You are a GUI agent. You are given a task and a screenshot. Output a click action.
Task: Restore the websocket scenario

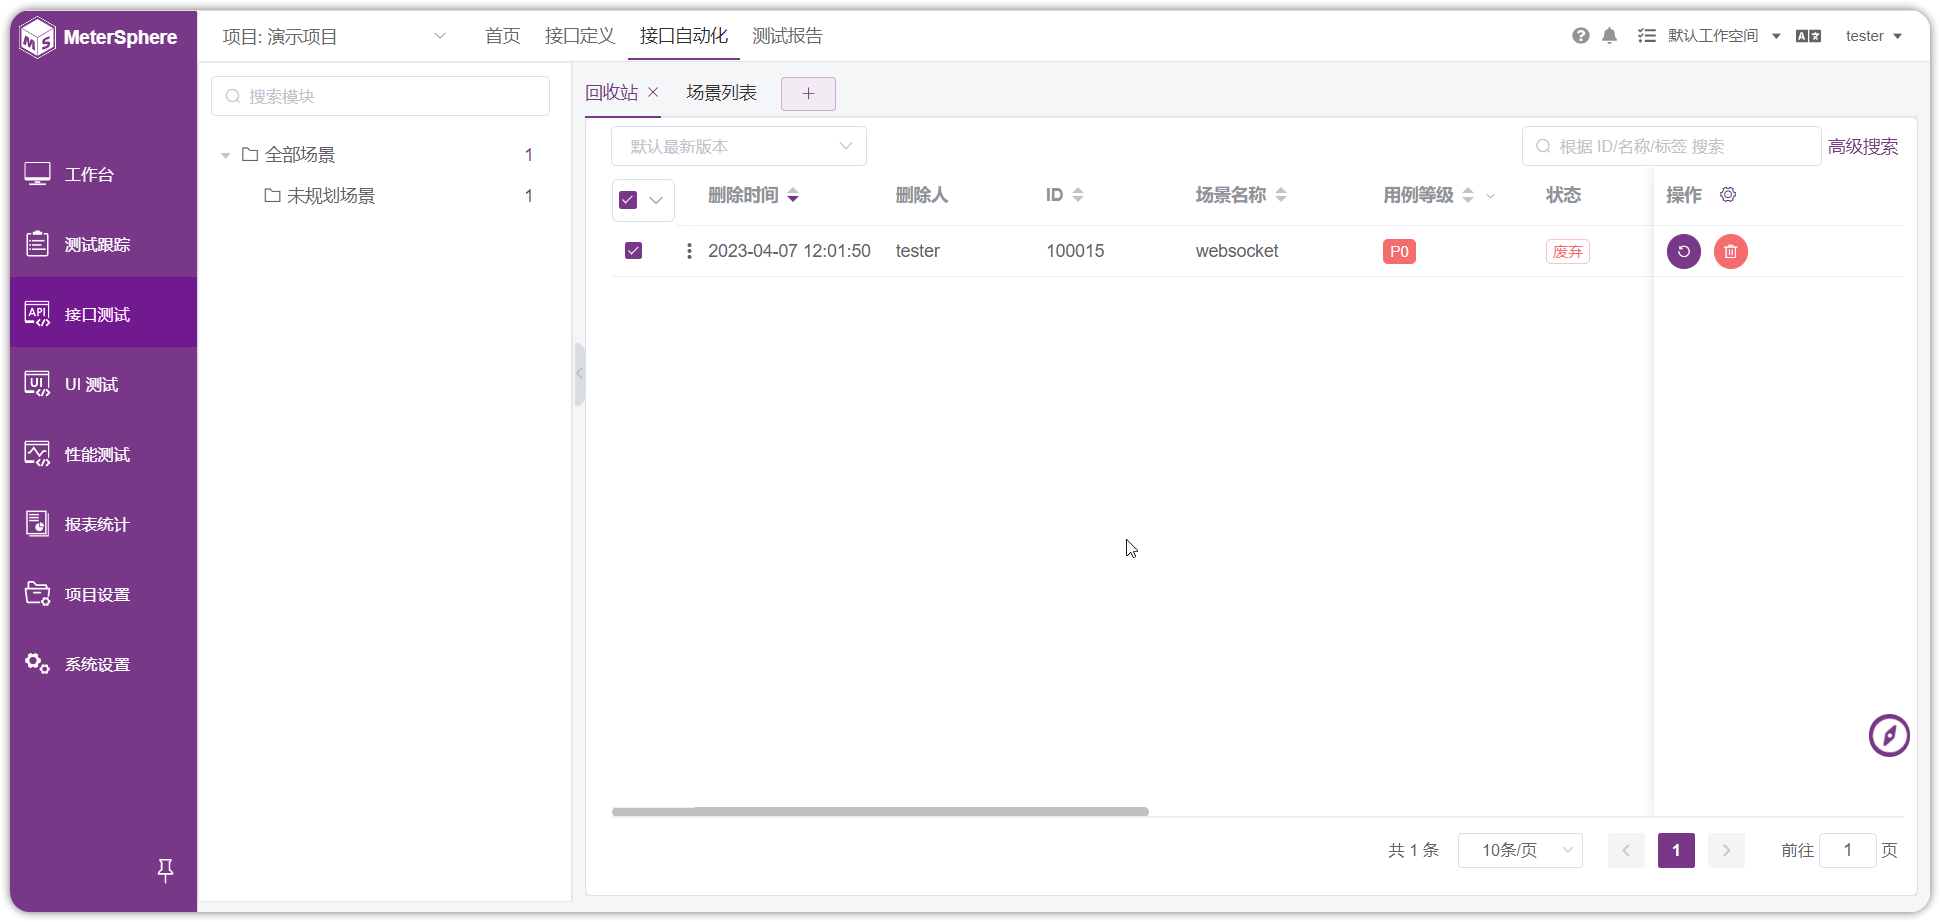pos(1684,251)
